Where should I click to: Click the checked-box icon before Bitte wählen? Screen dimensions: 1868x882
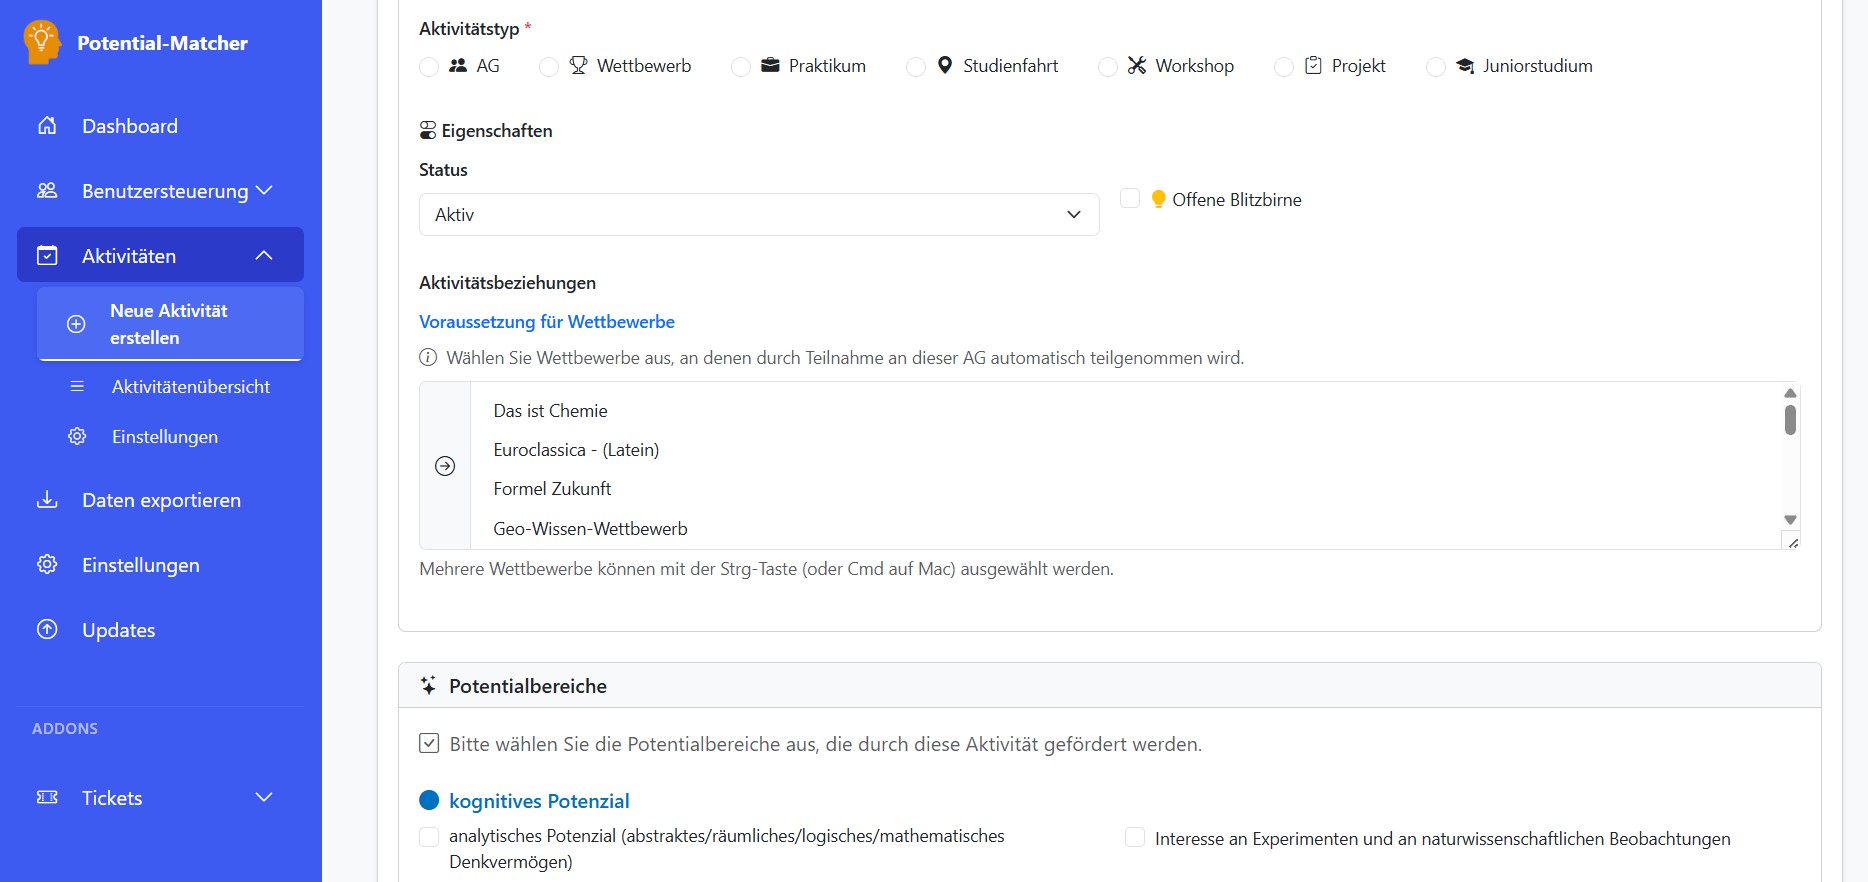(x=429, y=743)
